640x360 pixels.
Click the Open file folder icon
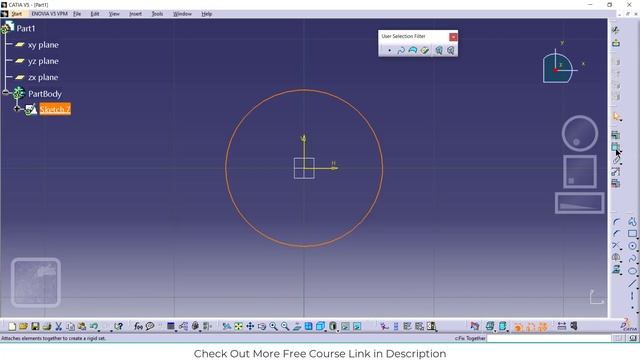pos(23,326)
